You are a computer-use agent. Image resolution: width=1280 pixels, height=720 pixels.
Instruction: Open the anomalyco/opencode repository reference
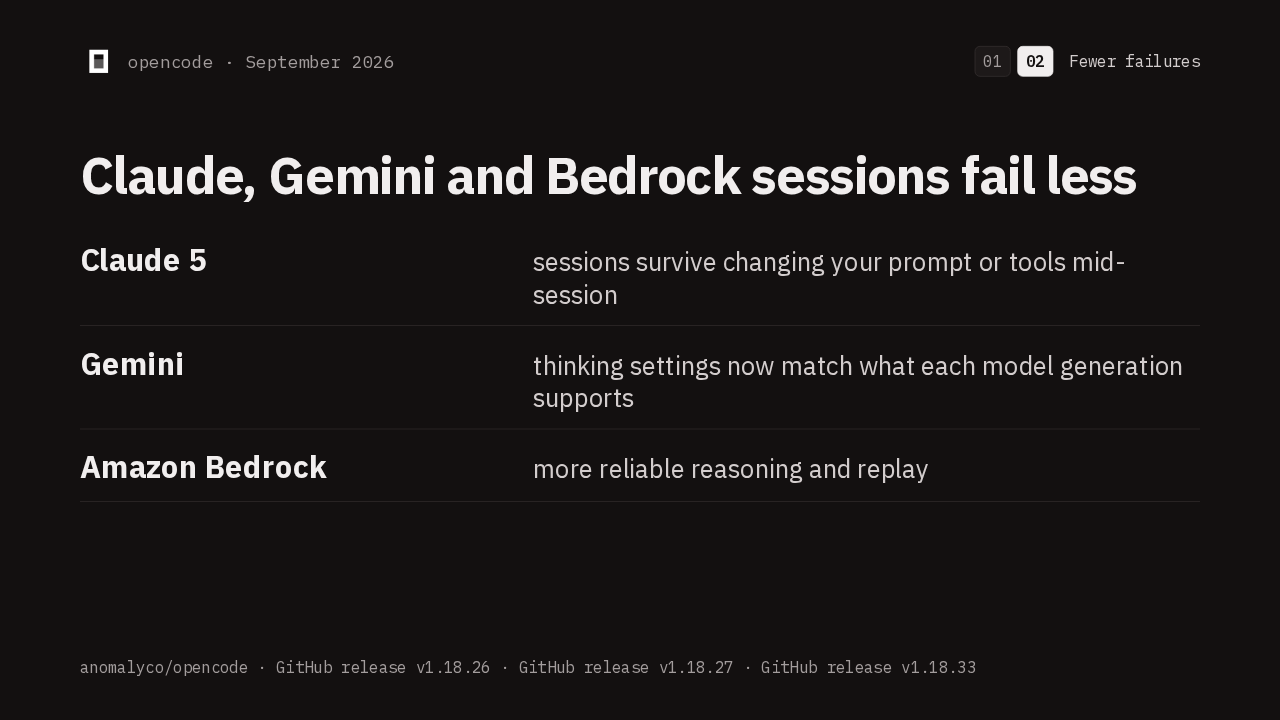point(164,667)
